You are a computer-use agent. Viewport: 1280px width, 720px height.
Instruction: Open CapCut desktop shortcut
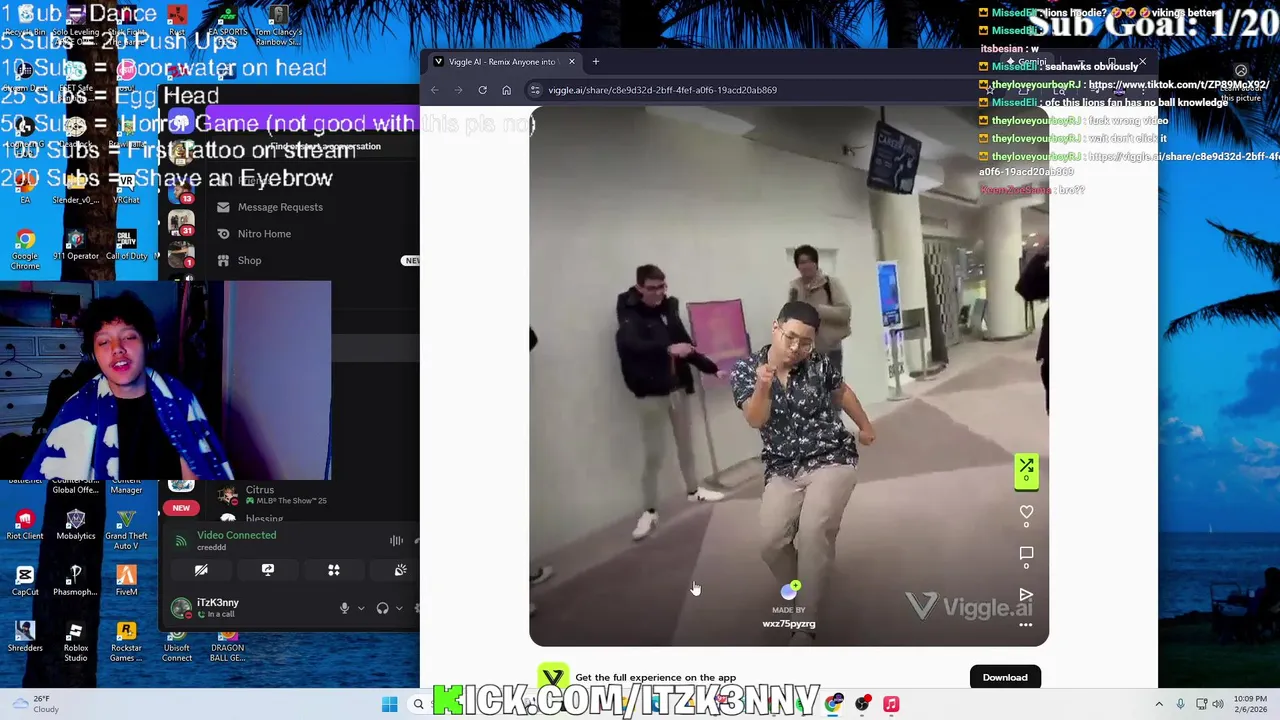point(25,581)
